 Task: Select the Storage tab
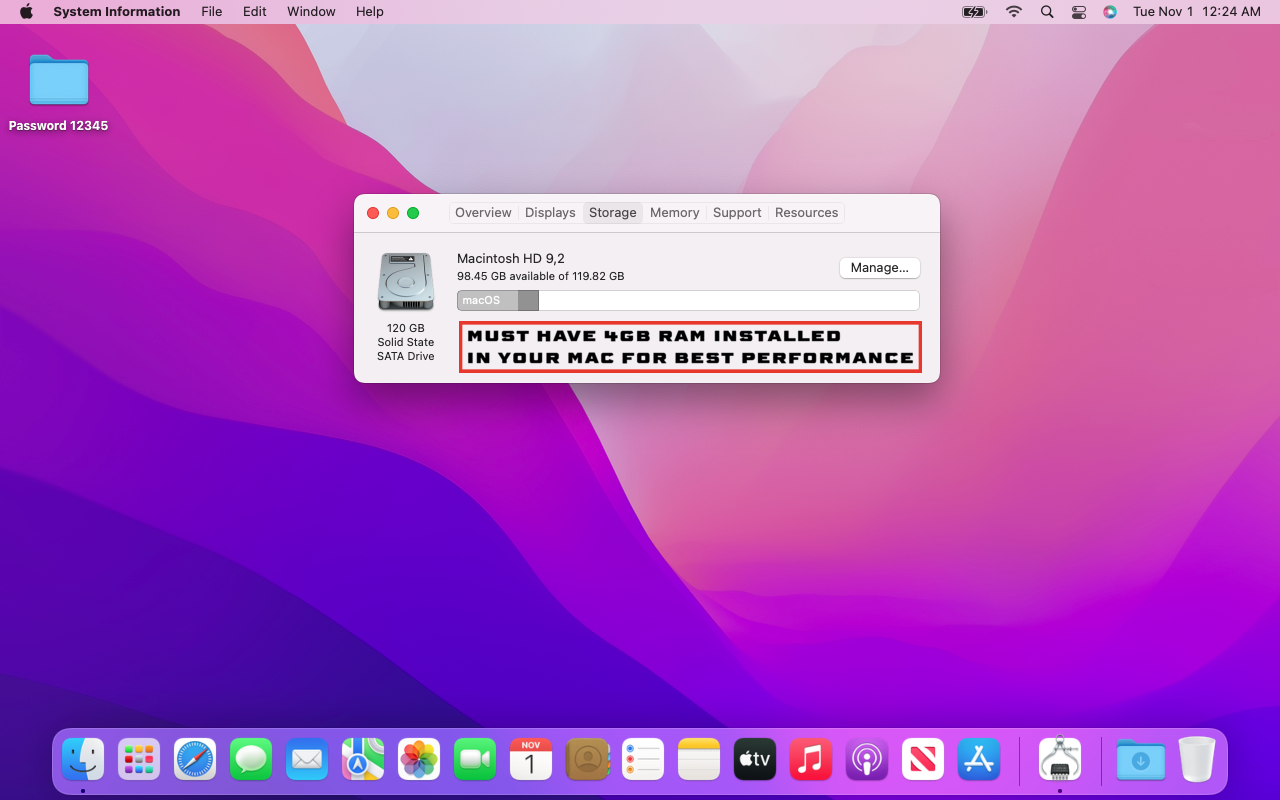[613, 213]
